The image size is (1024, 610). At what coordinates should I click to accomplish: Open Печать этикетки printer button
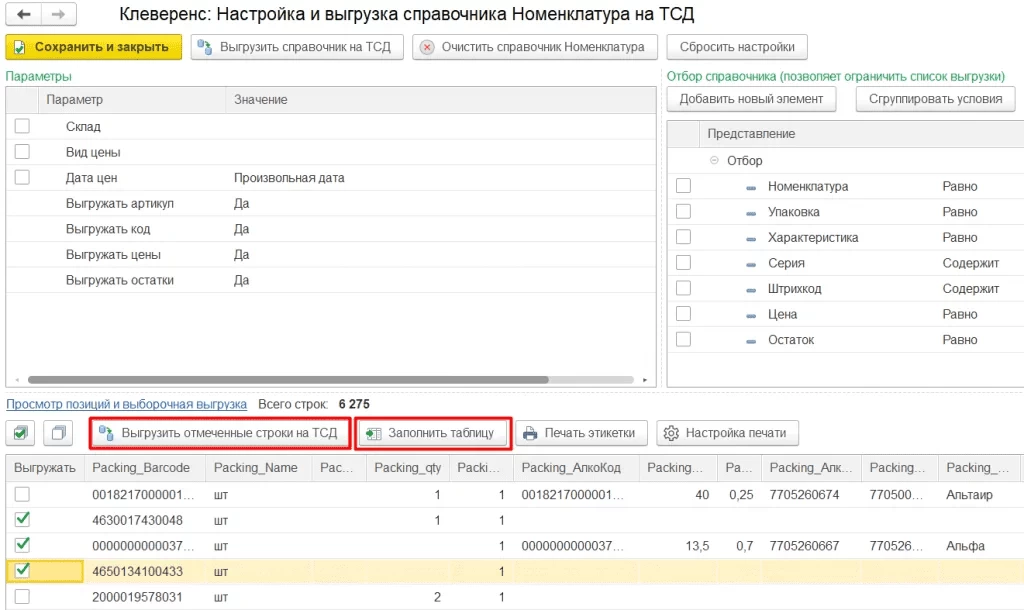click(x=581, y=433)
